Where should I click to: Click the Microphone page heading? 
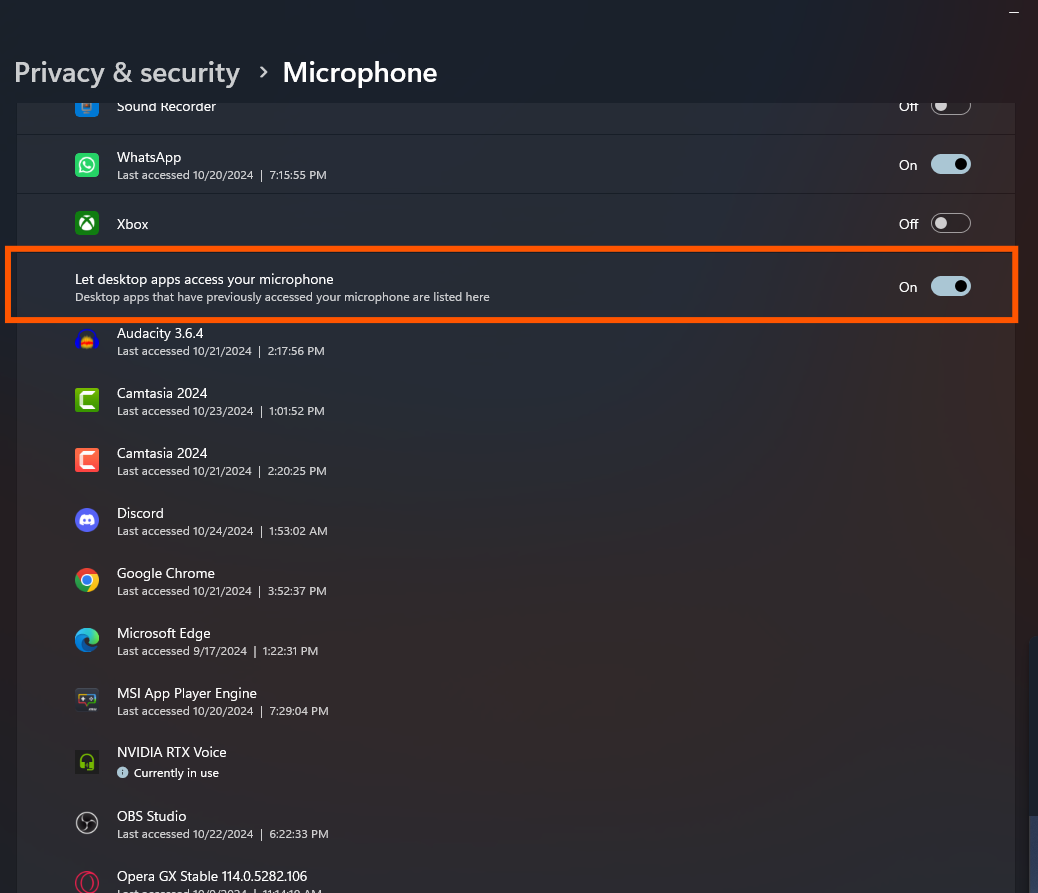[x=360, y=73]
